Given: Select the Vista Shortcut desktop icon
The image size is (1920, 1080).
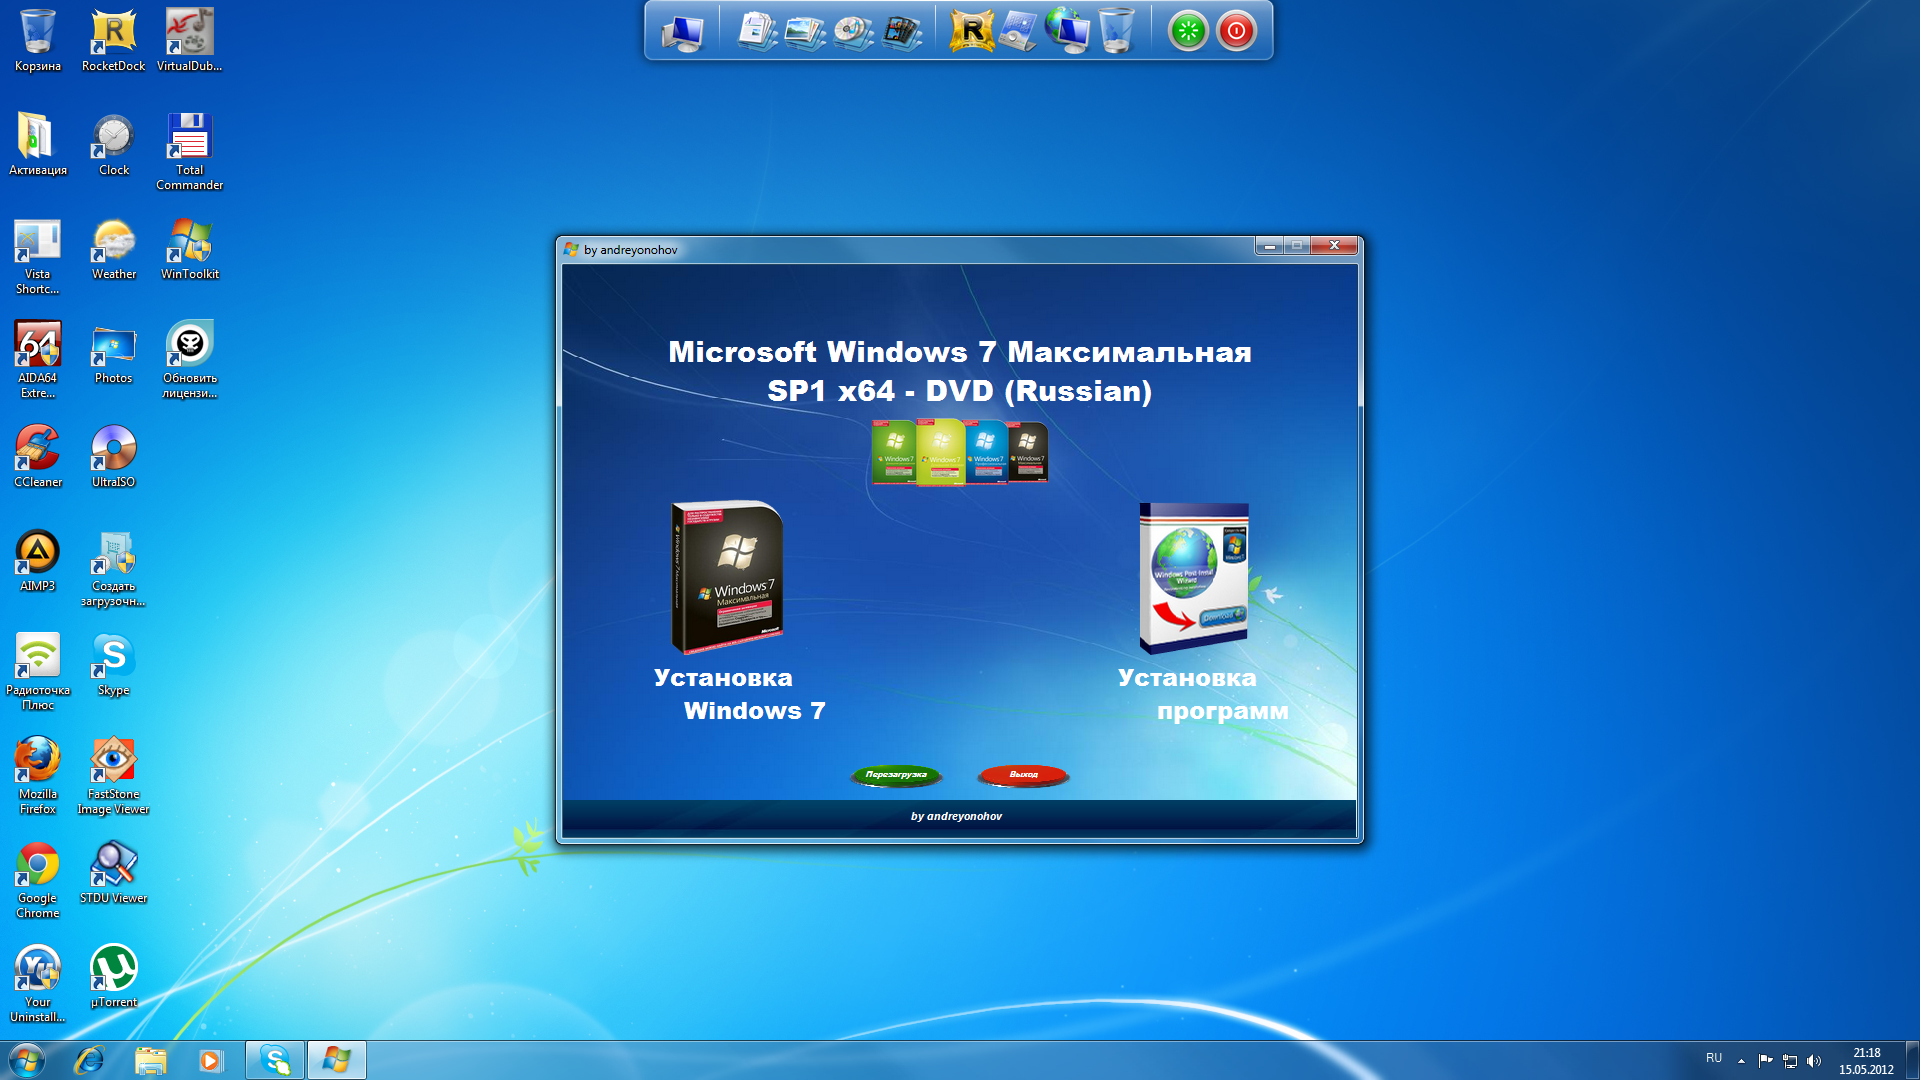Looking at the screenshot, I should (38, 256).
